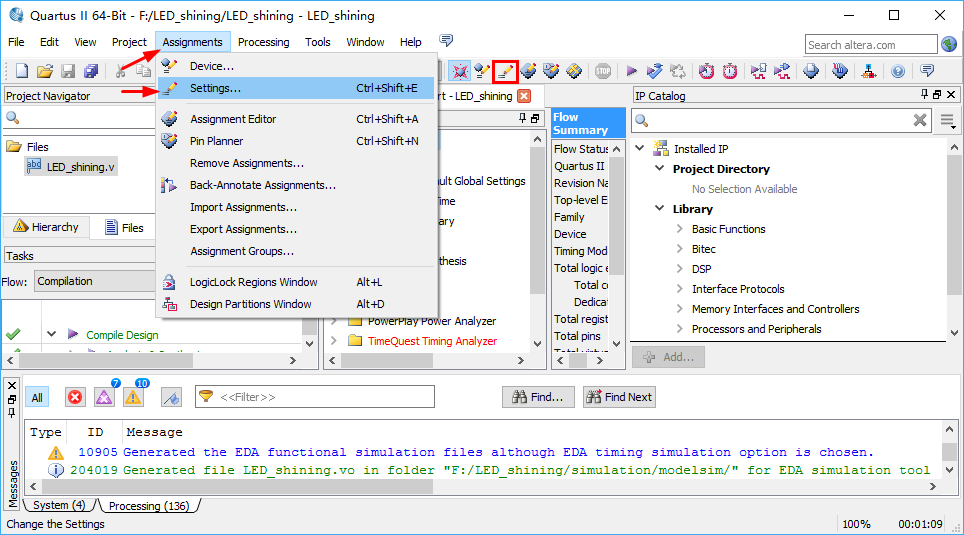Open the Pin Planner from the toolbar
This screenshot has height=535, width=964.
pos(551,71)
